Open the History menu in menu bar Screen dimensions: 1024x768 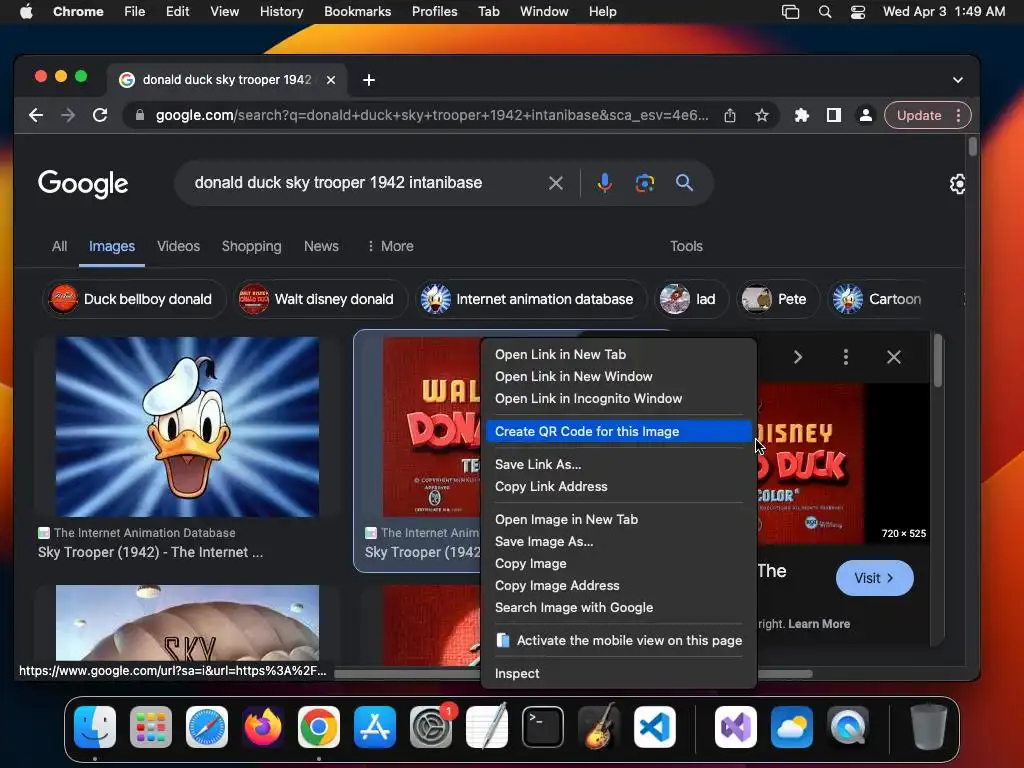click(281, 12)
